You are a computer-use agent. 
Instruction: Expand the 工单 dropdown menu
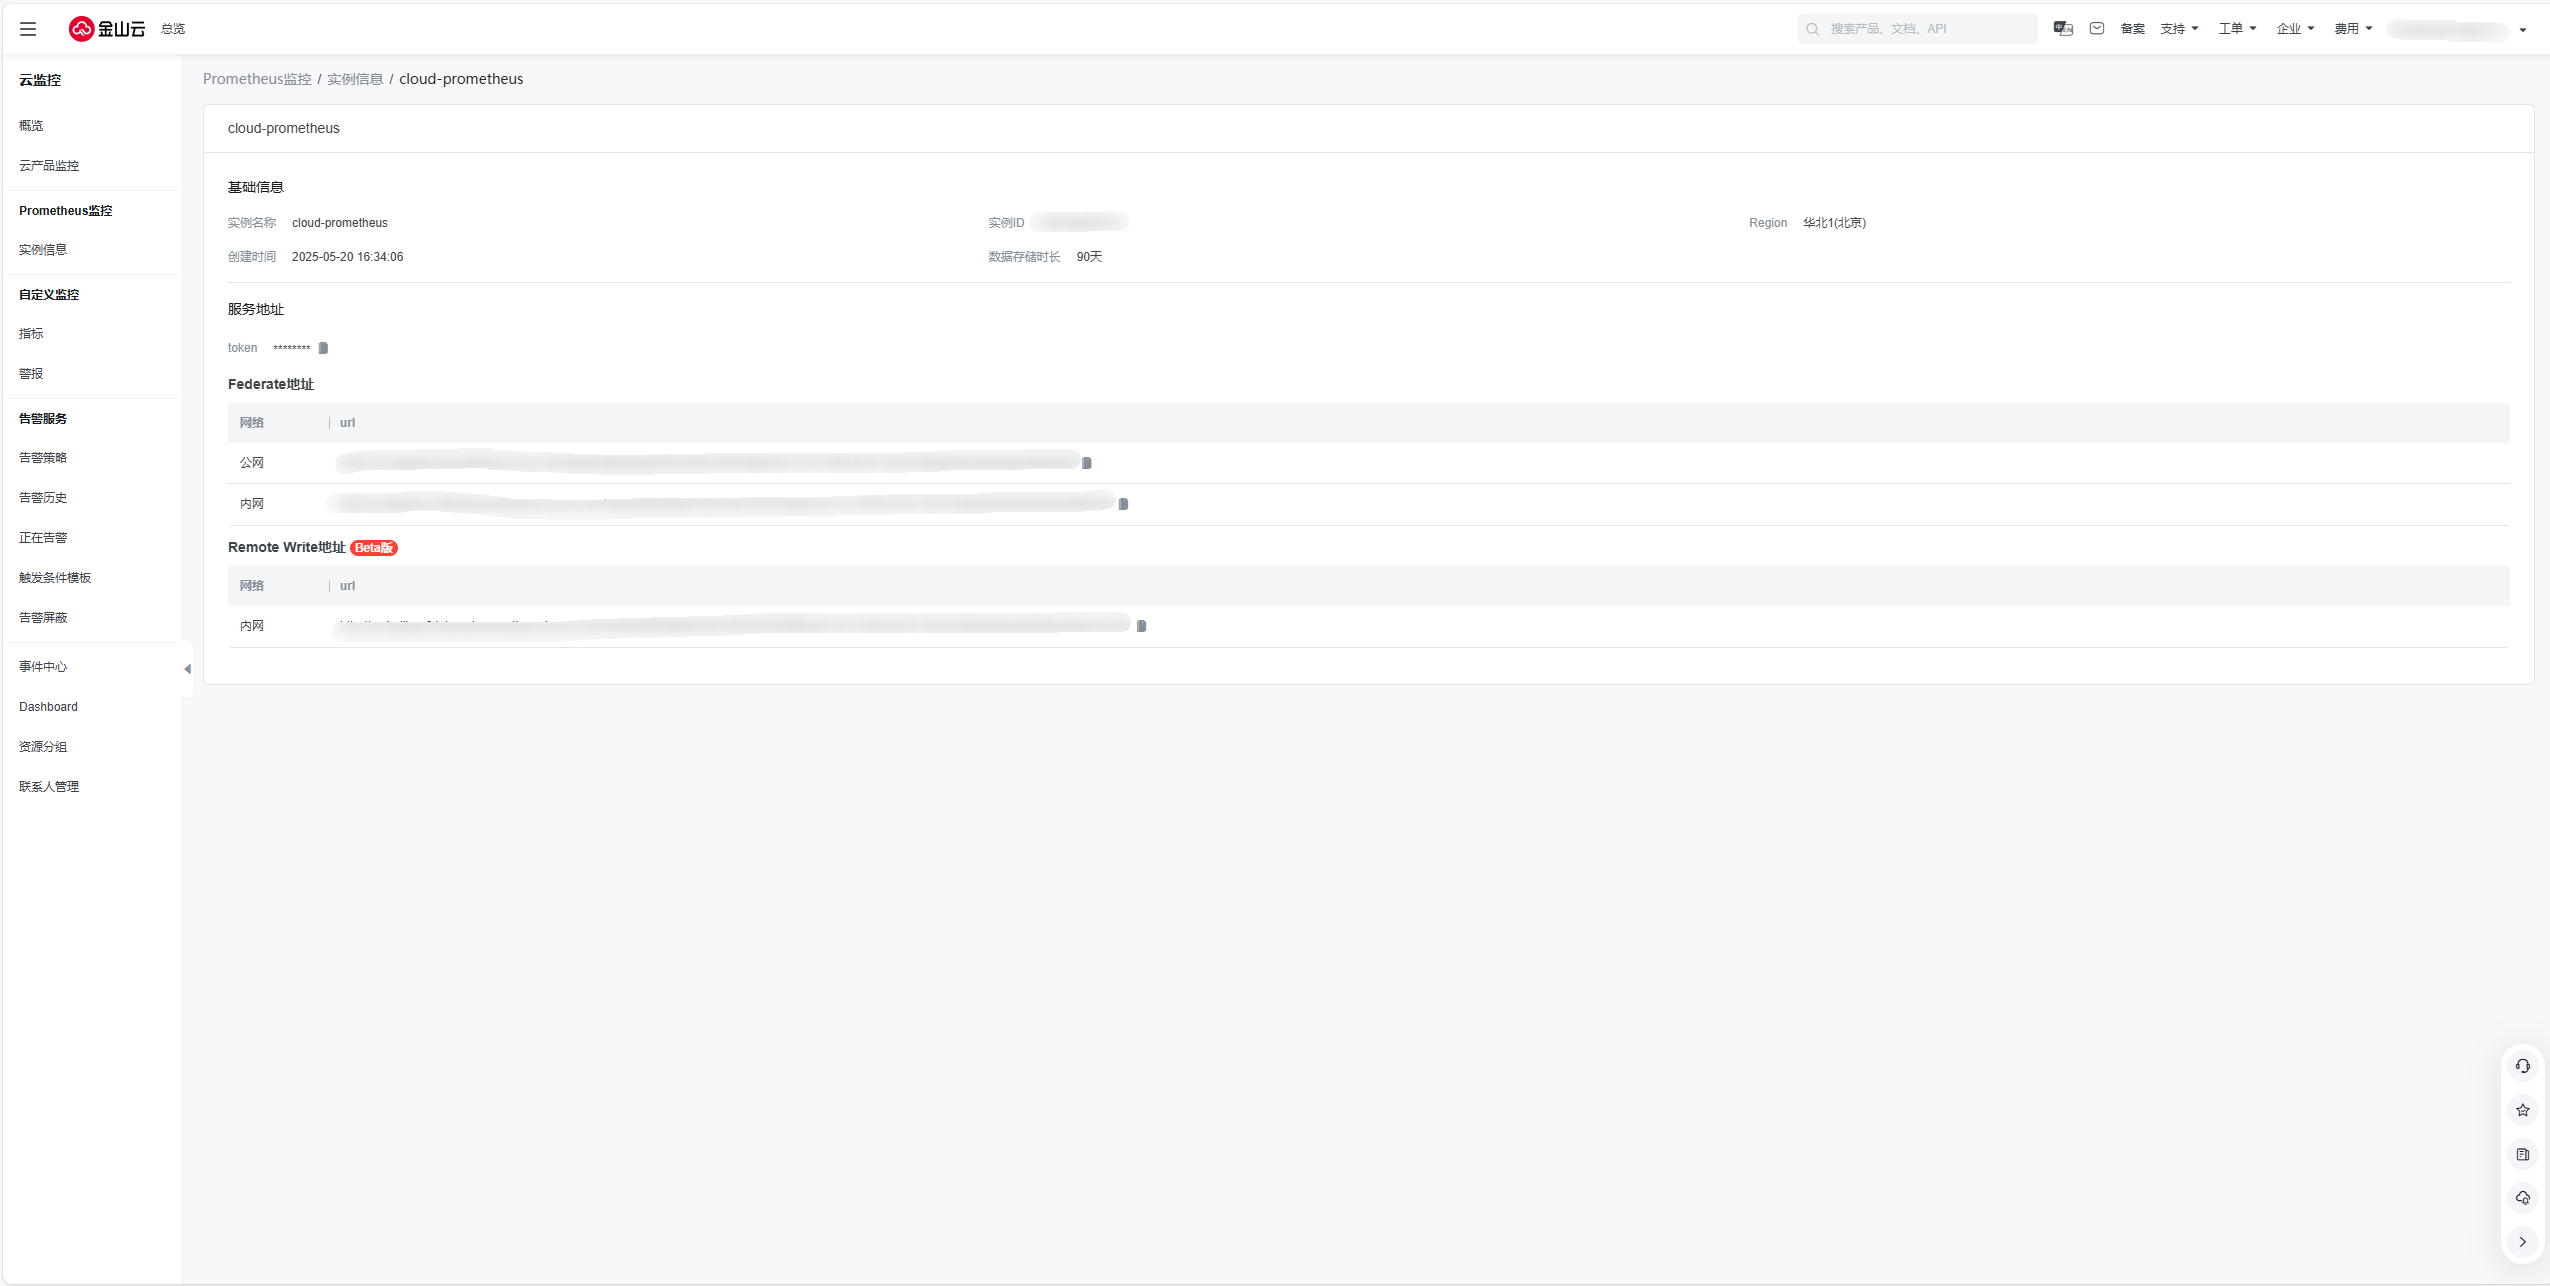point(2237,29)
